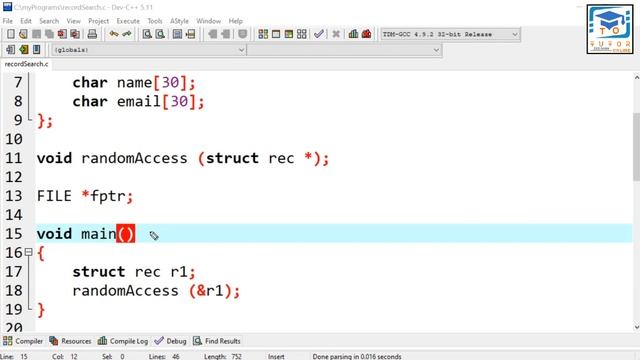Click the Save file toolbar icon
The image size is (640, 360).
36,34
